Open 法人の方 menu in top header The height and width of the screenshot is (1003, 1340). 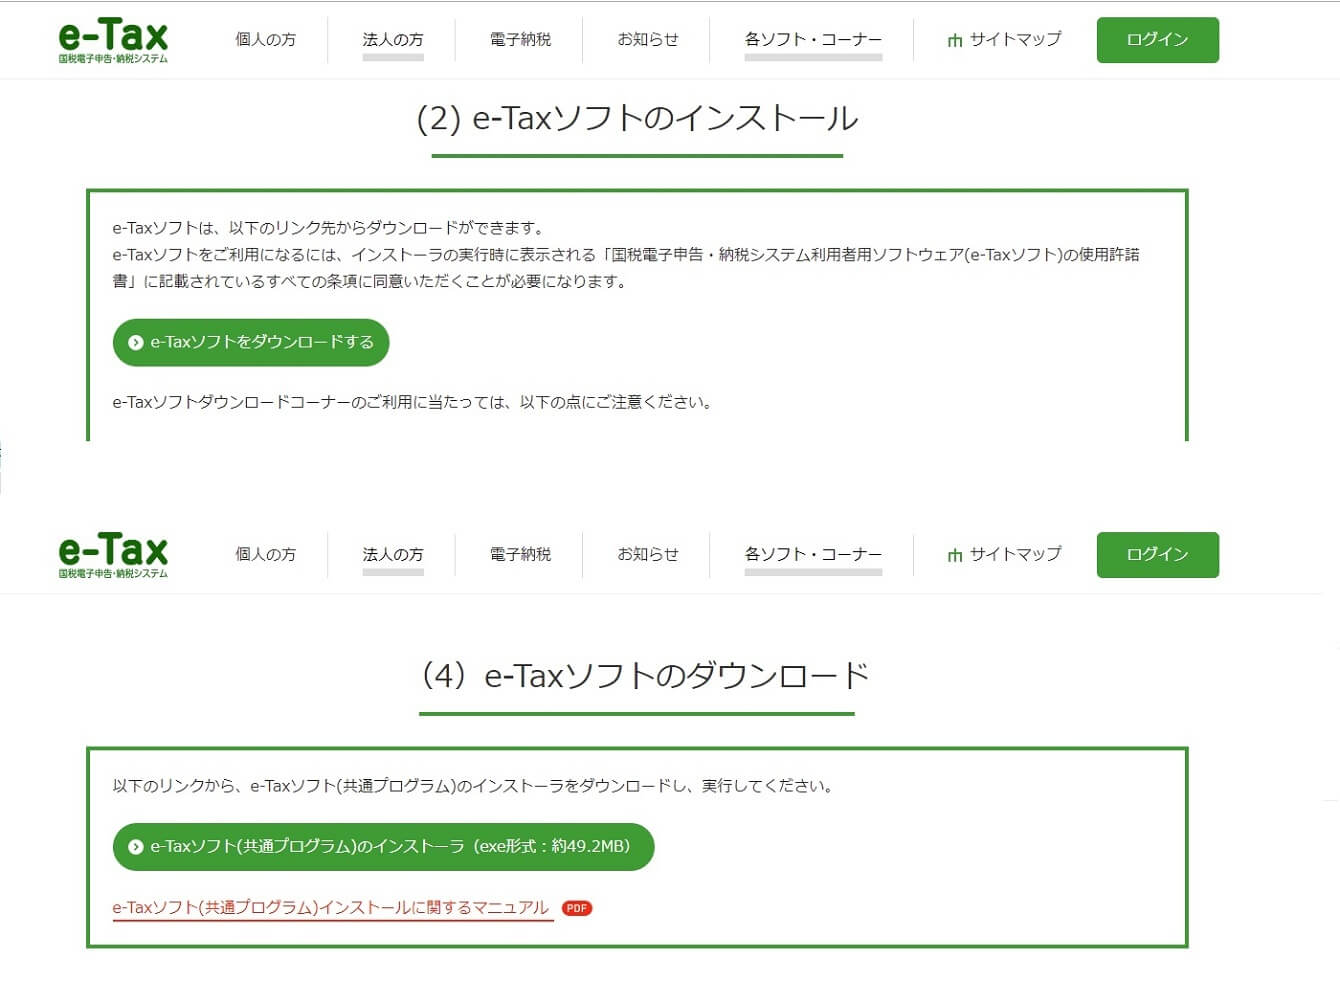[393, 40]
